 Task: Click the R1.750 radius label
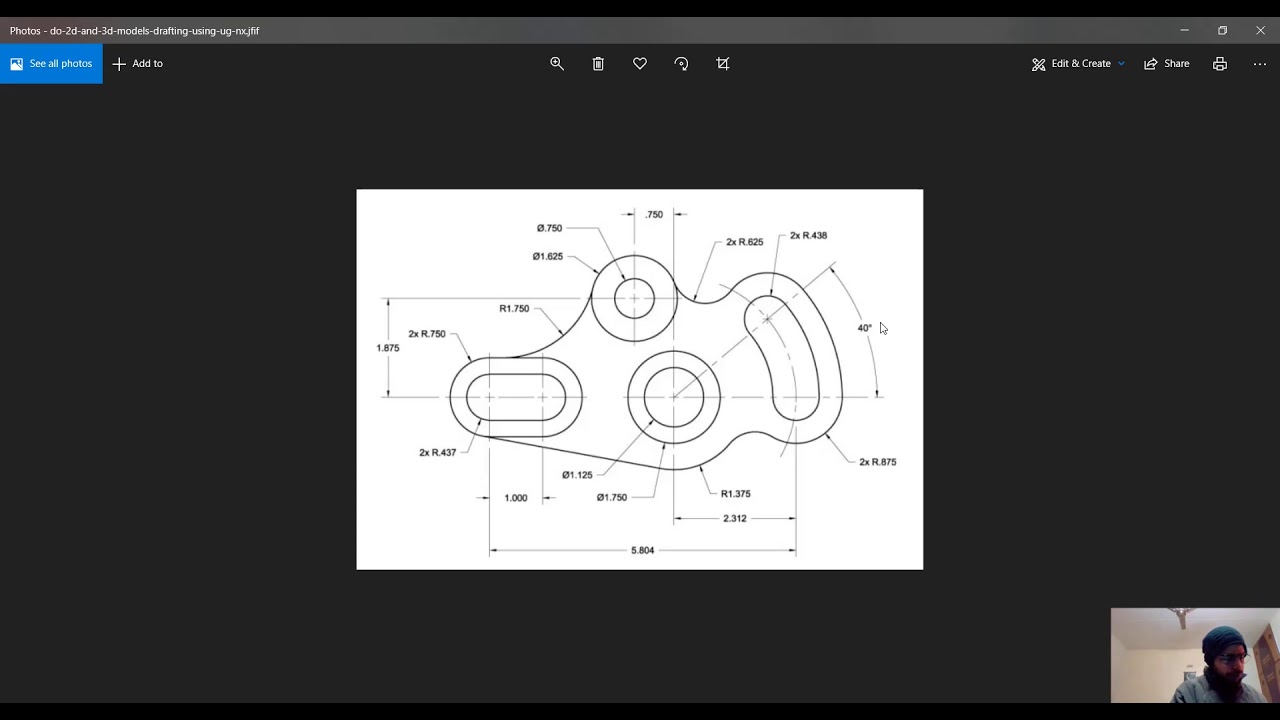click(x=514, y=308)
